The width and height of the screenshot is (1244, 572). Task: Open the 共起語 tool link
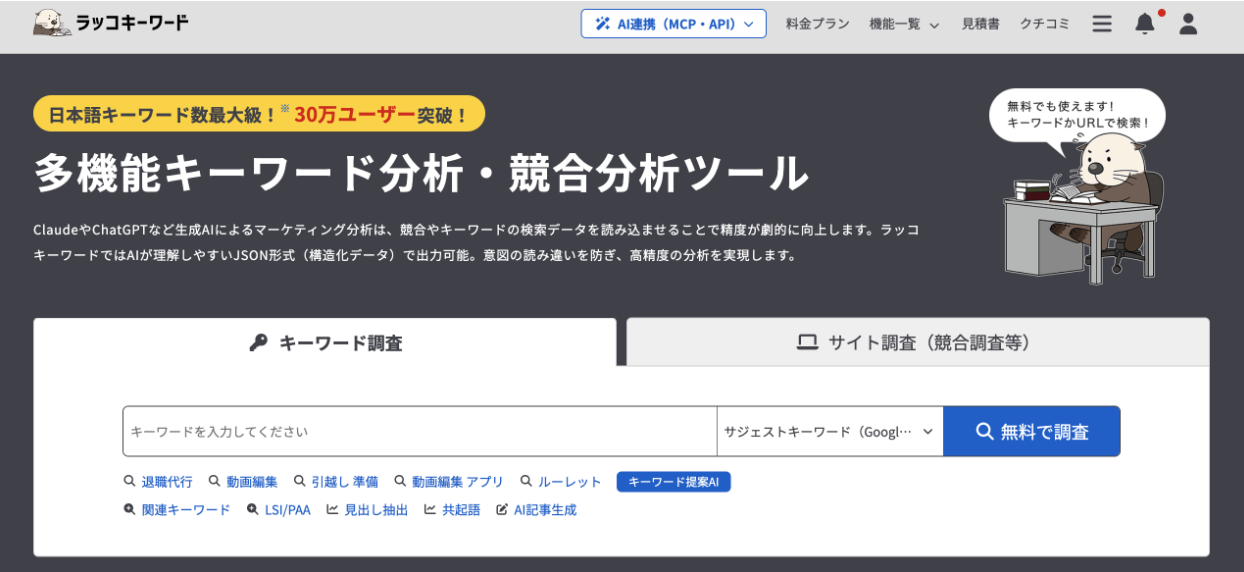click(x=461, y=509)
